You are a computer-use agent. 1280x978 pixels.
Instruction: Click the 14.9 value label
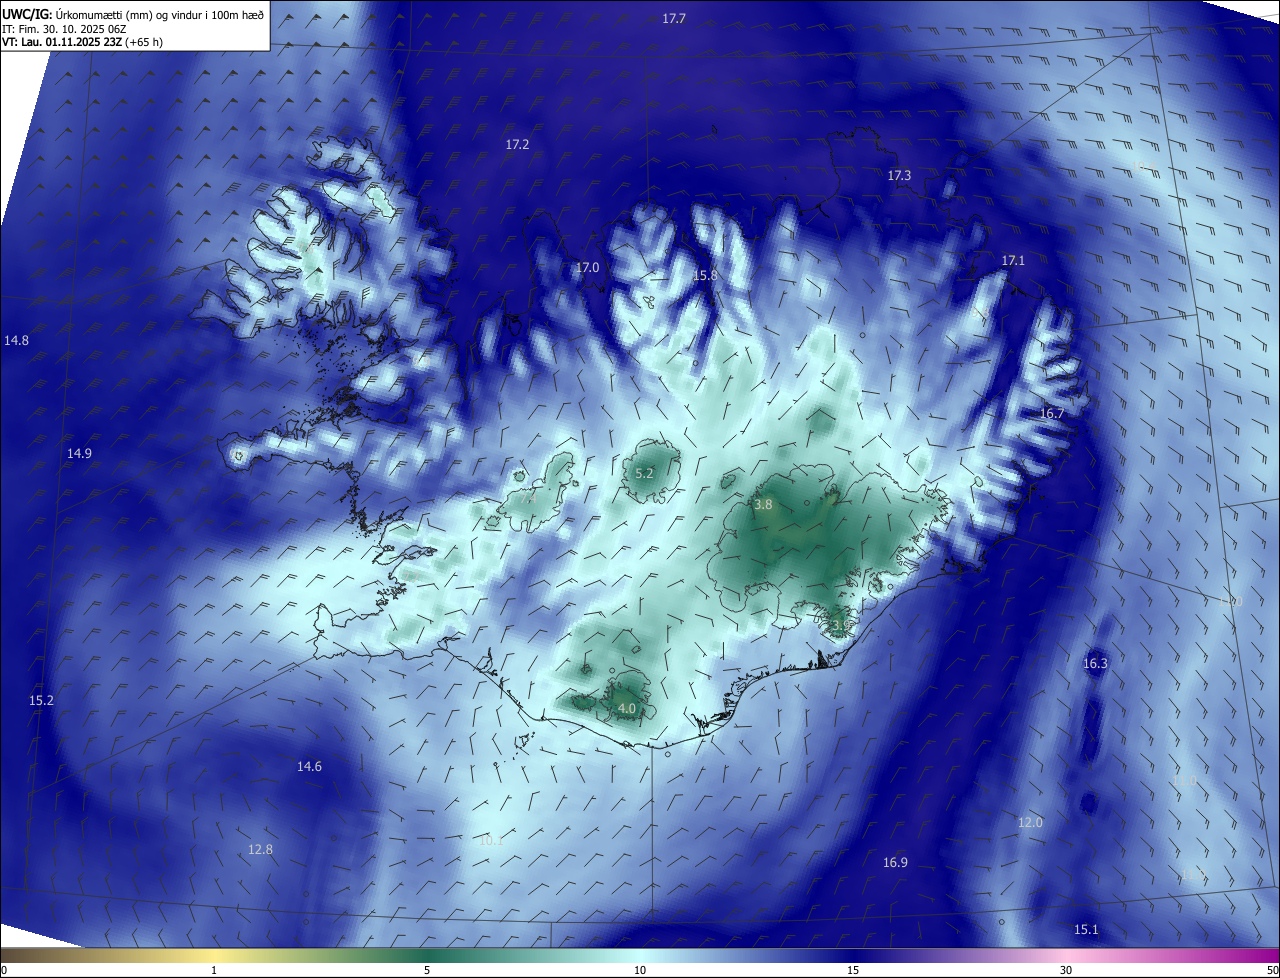tap(79, 454)
